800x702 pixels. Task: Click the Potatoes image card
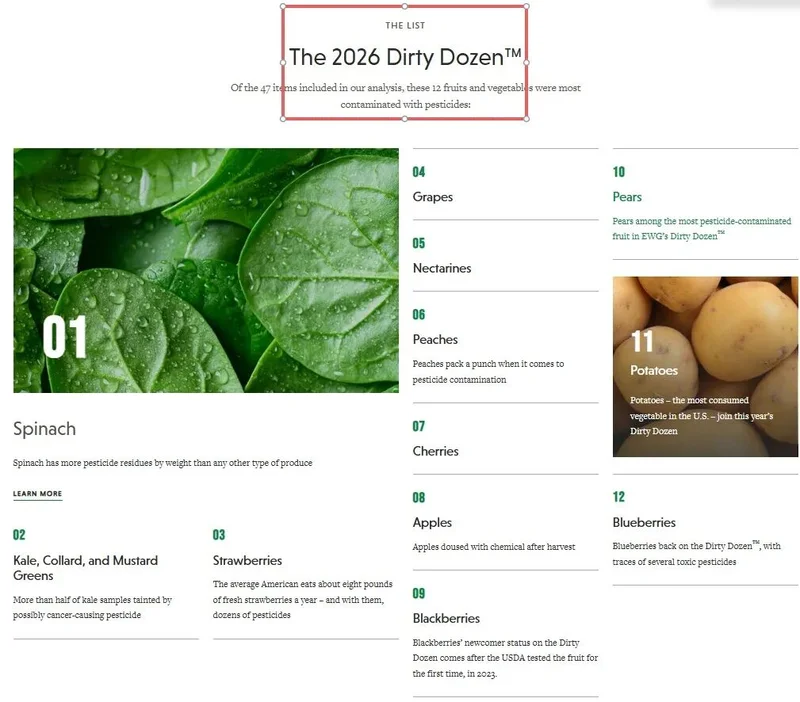(705, 366)
